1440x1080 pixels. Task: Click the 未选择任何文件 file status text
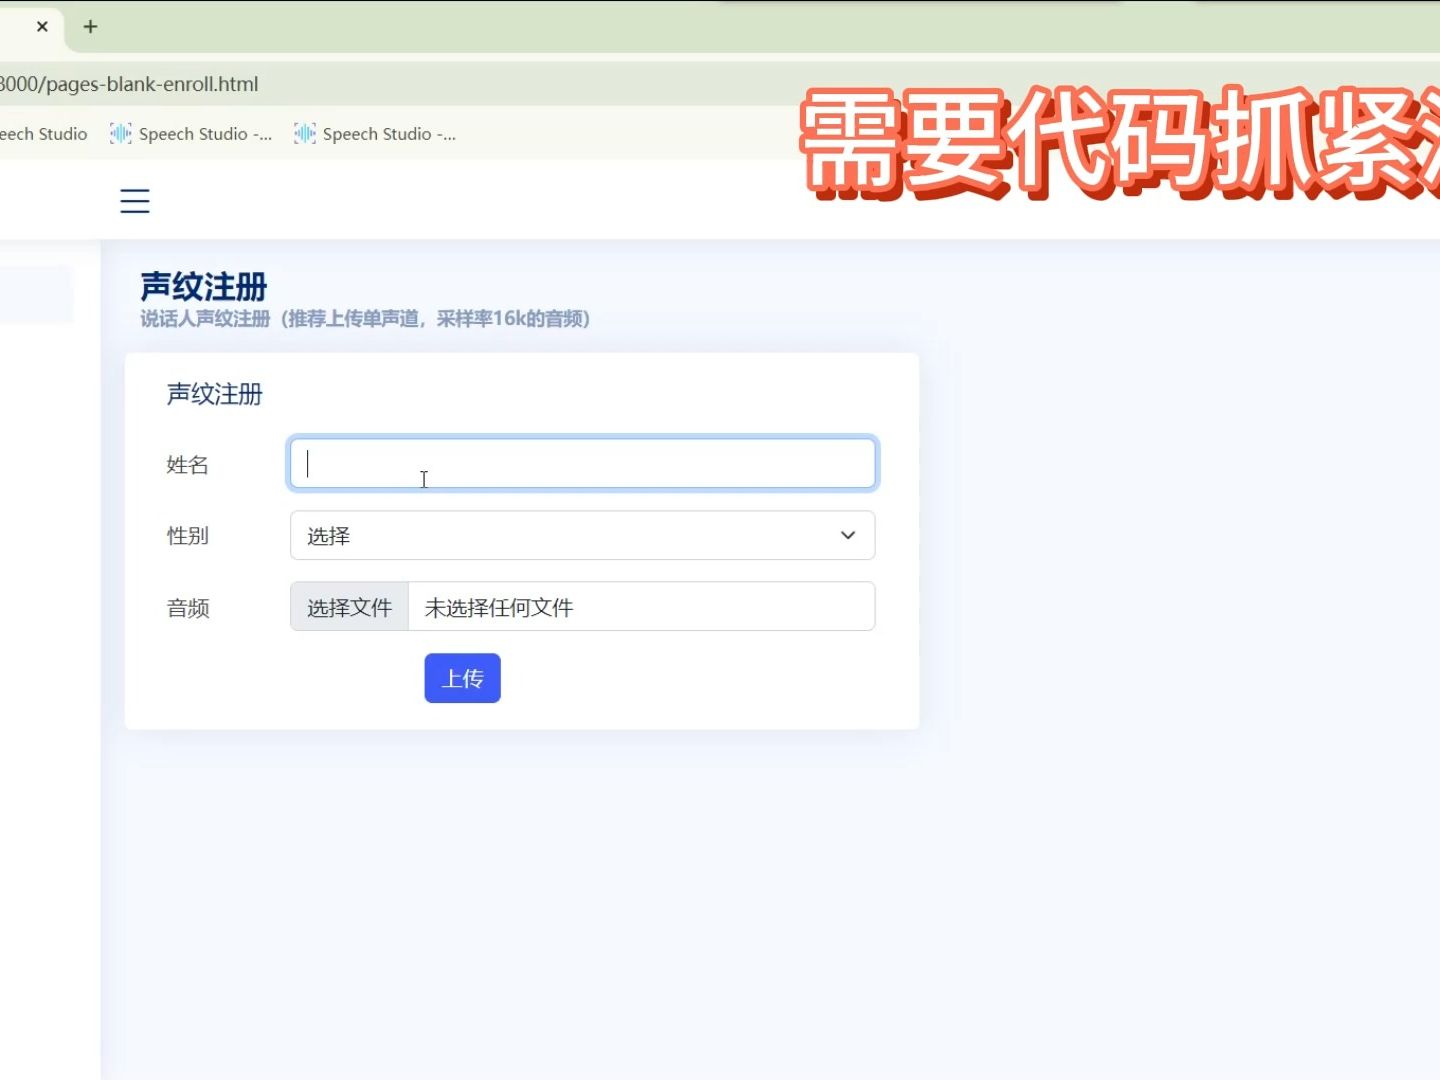pyautogui.click(x=499, y=608)
